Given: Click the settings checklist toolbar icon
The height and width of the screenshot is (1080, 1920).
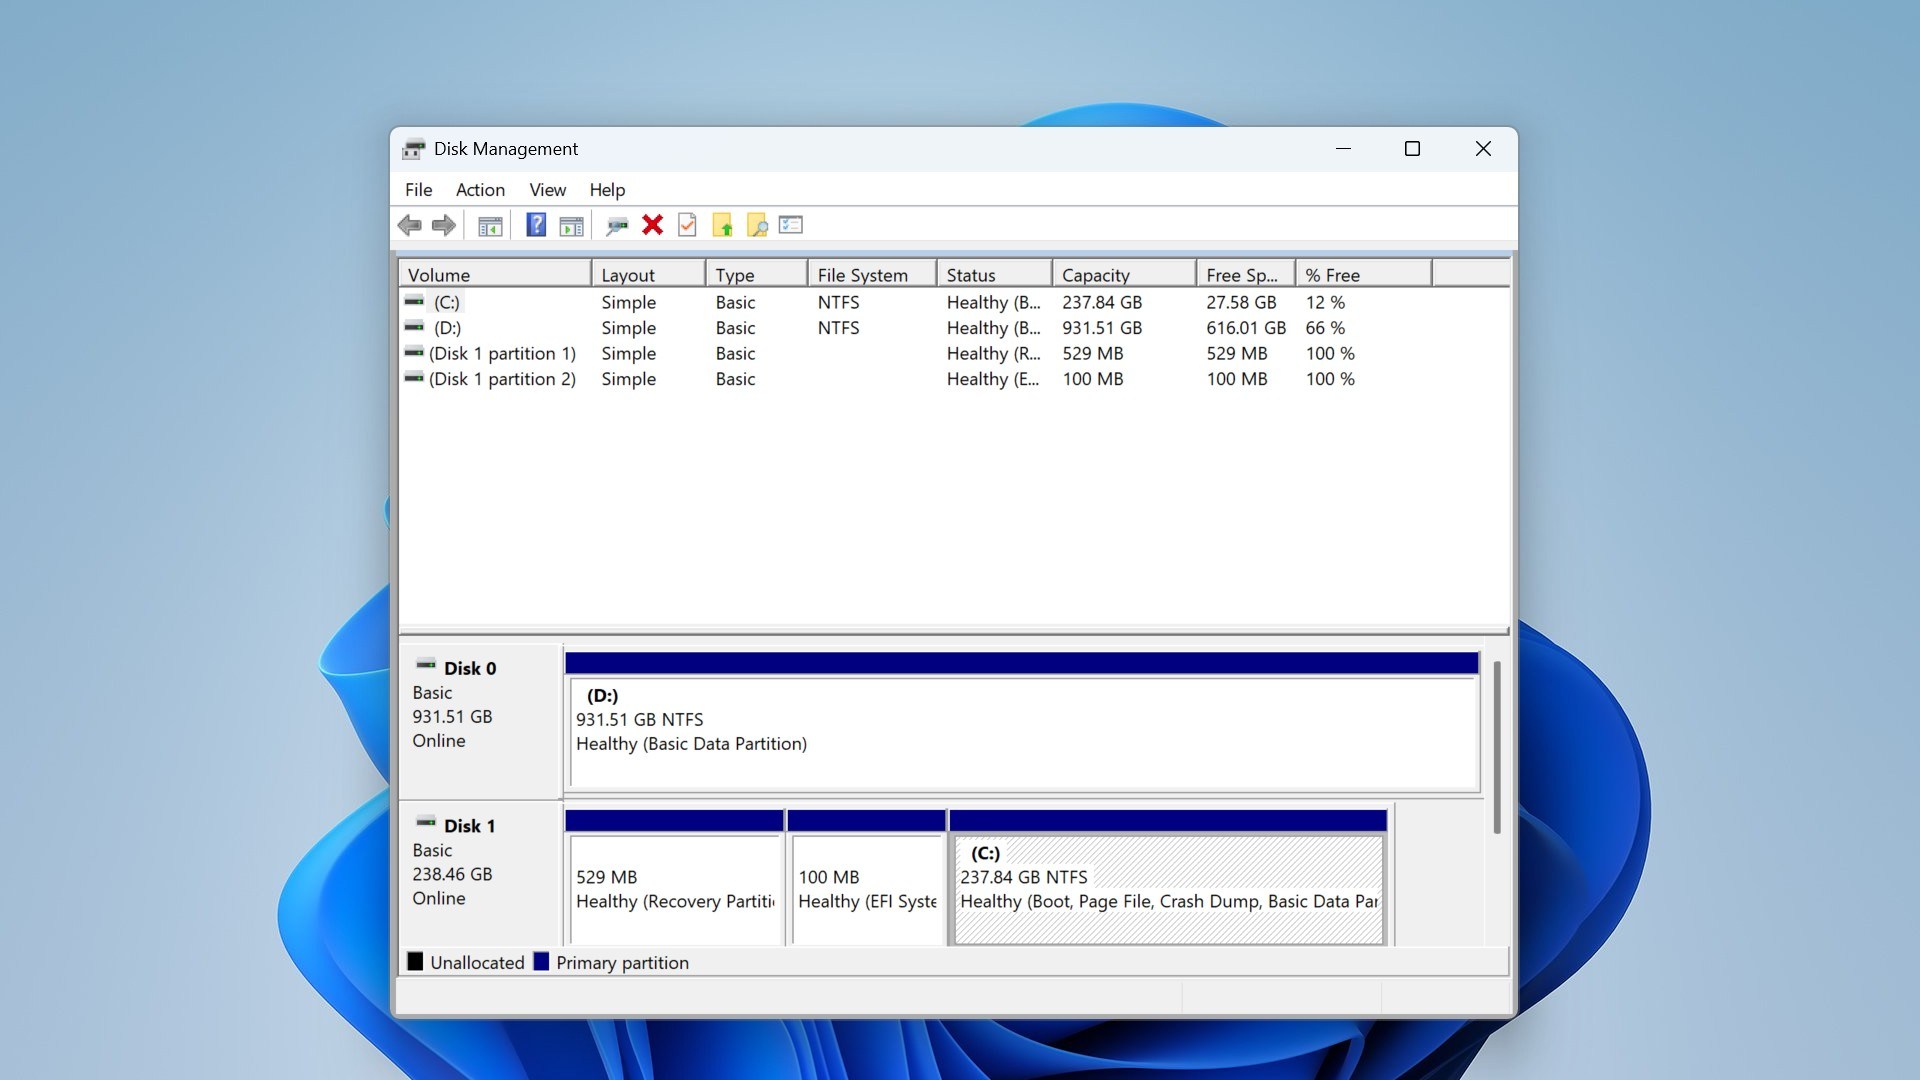Looking at the screenshot, I should click(791, 225).
